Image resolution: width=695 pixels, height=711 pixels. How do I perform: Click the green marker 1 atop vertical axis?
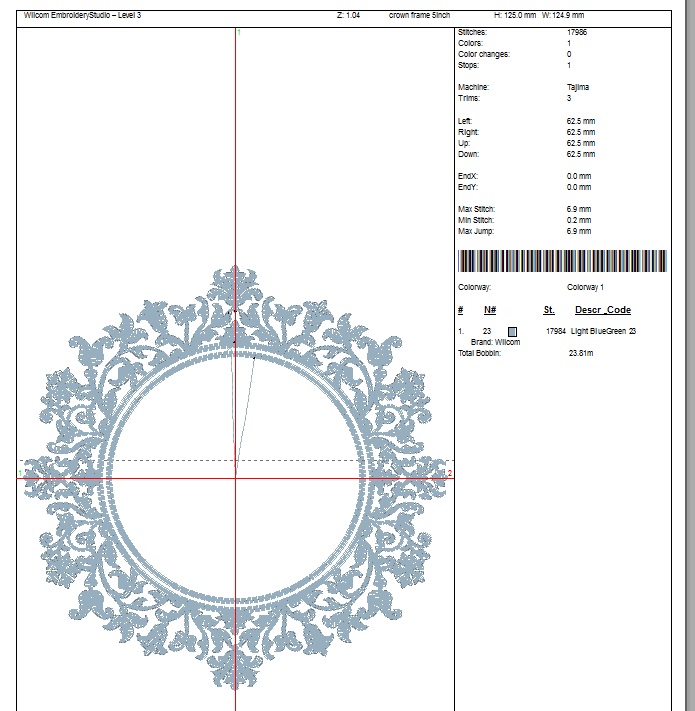[239, 33]
